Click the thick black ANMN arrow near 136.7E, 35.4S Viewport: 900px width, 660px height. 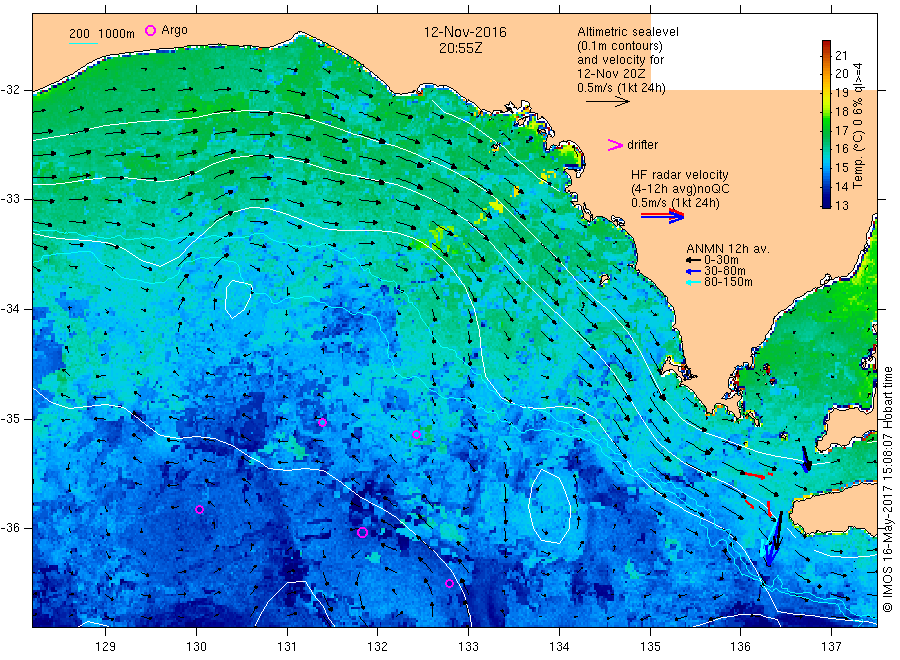tap(806, 459)
